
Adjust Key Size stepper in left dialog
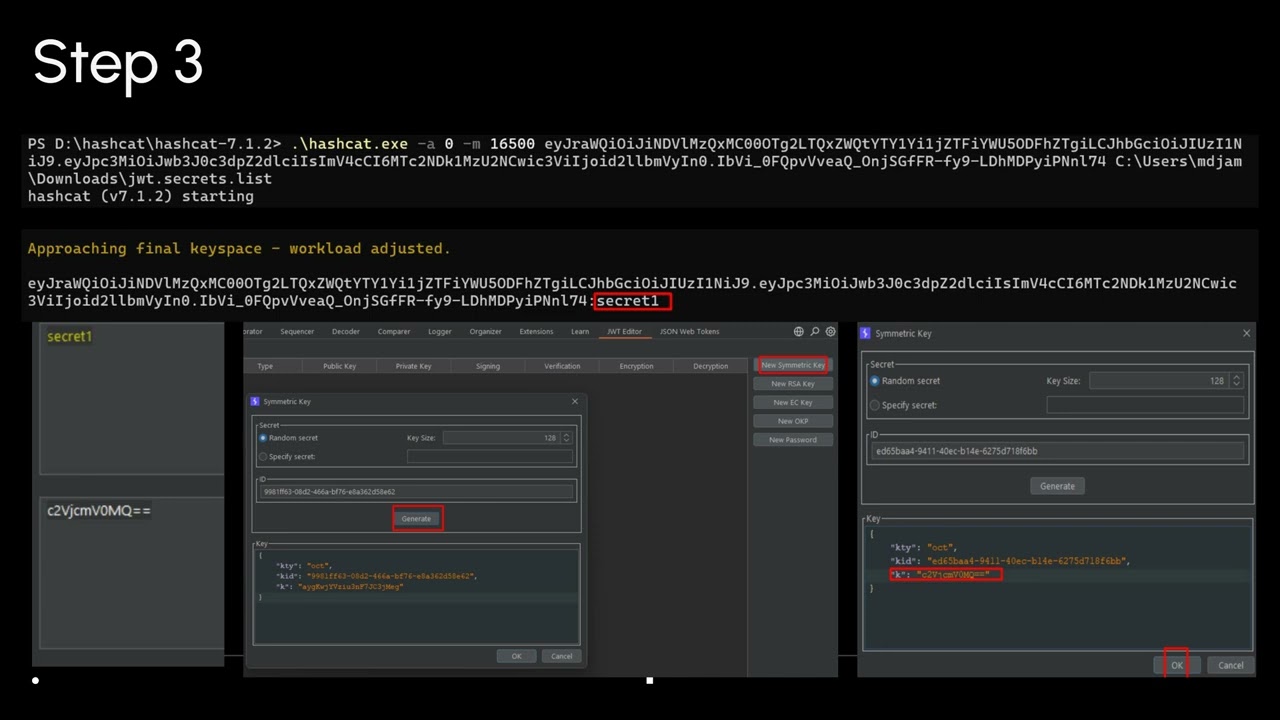[x=567, y=438]
